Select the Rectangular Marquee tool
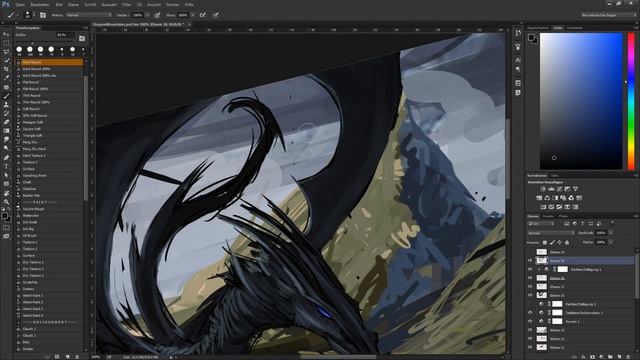Image resolution: width=640 pixels, height=360 pixels. tap(6, 43)
